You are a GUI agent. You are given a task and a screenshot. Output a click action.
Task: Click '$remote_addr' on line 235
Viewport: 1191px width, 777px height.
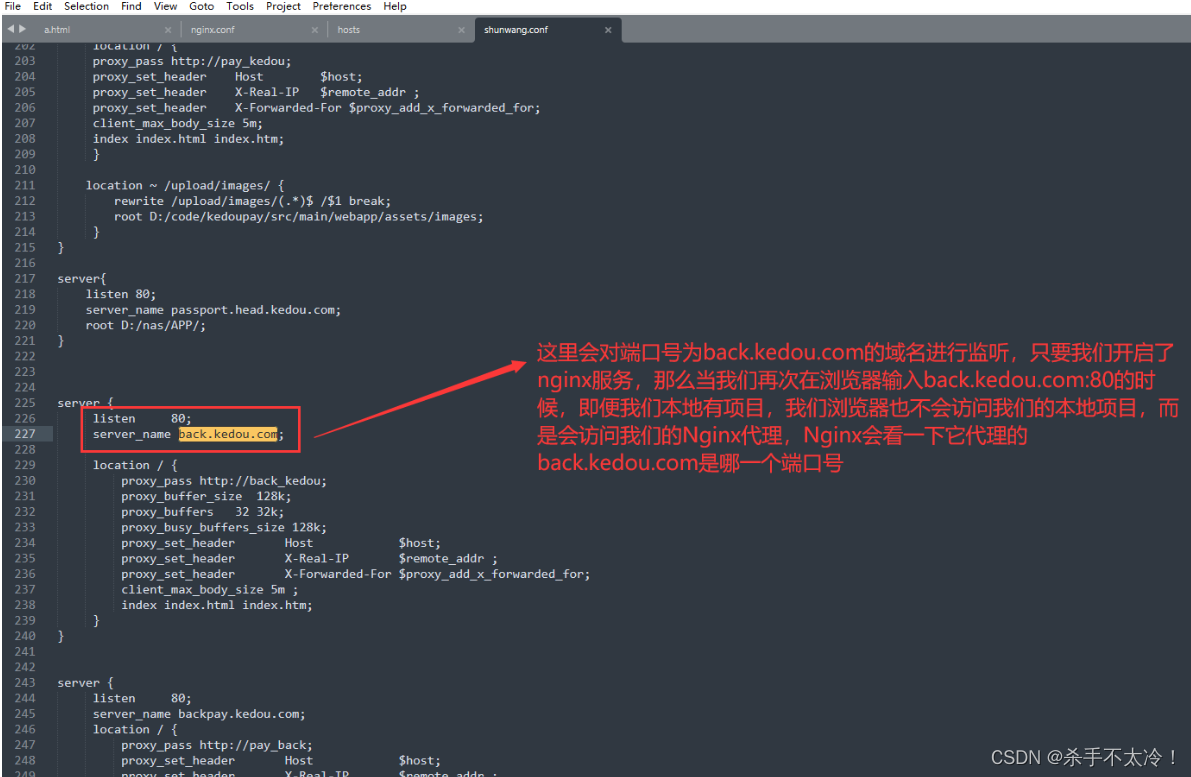coord(441,558)
